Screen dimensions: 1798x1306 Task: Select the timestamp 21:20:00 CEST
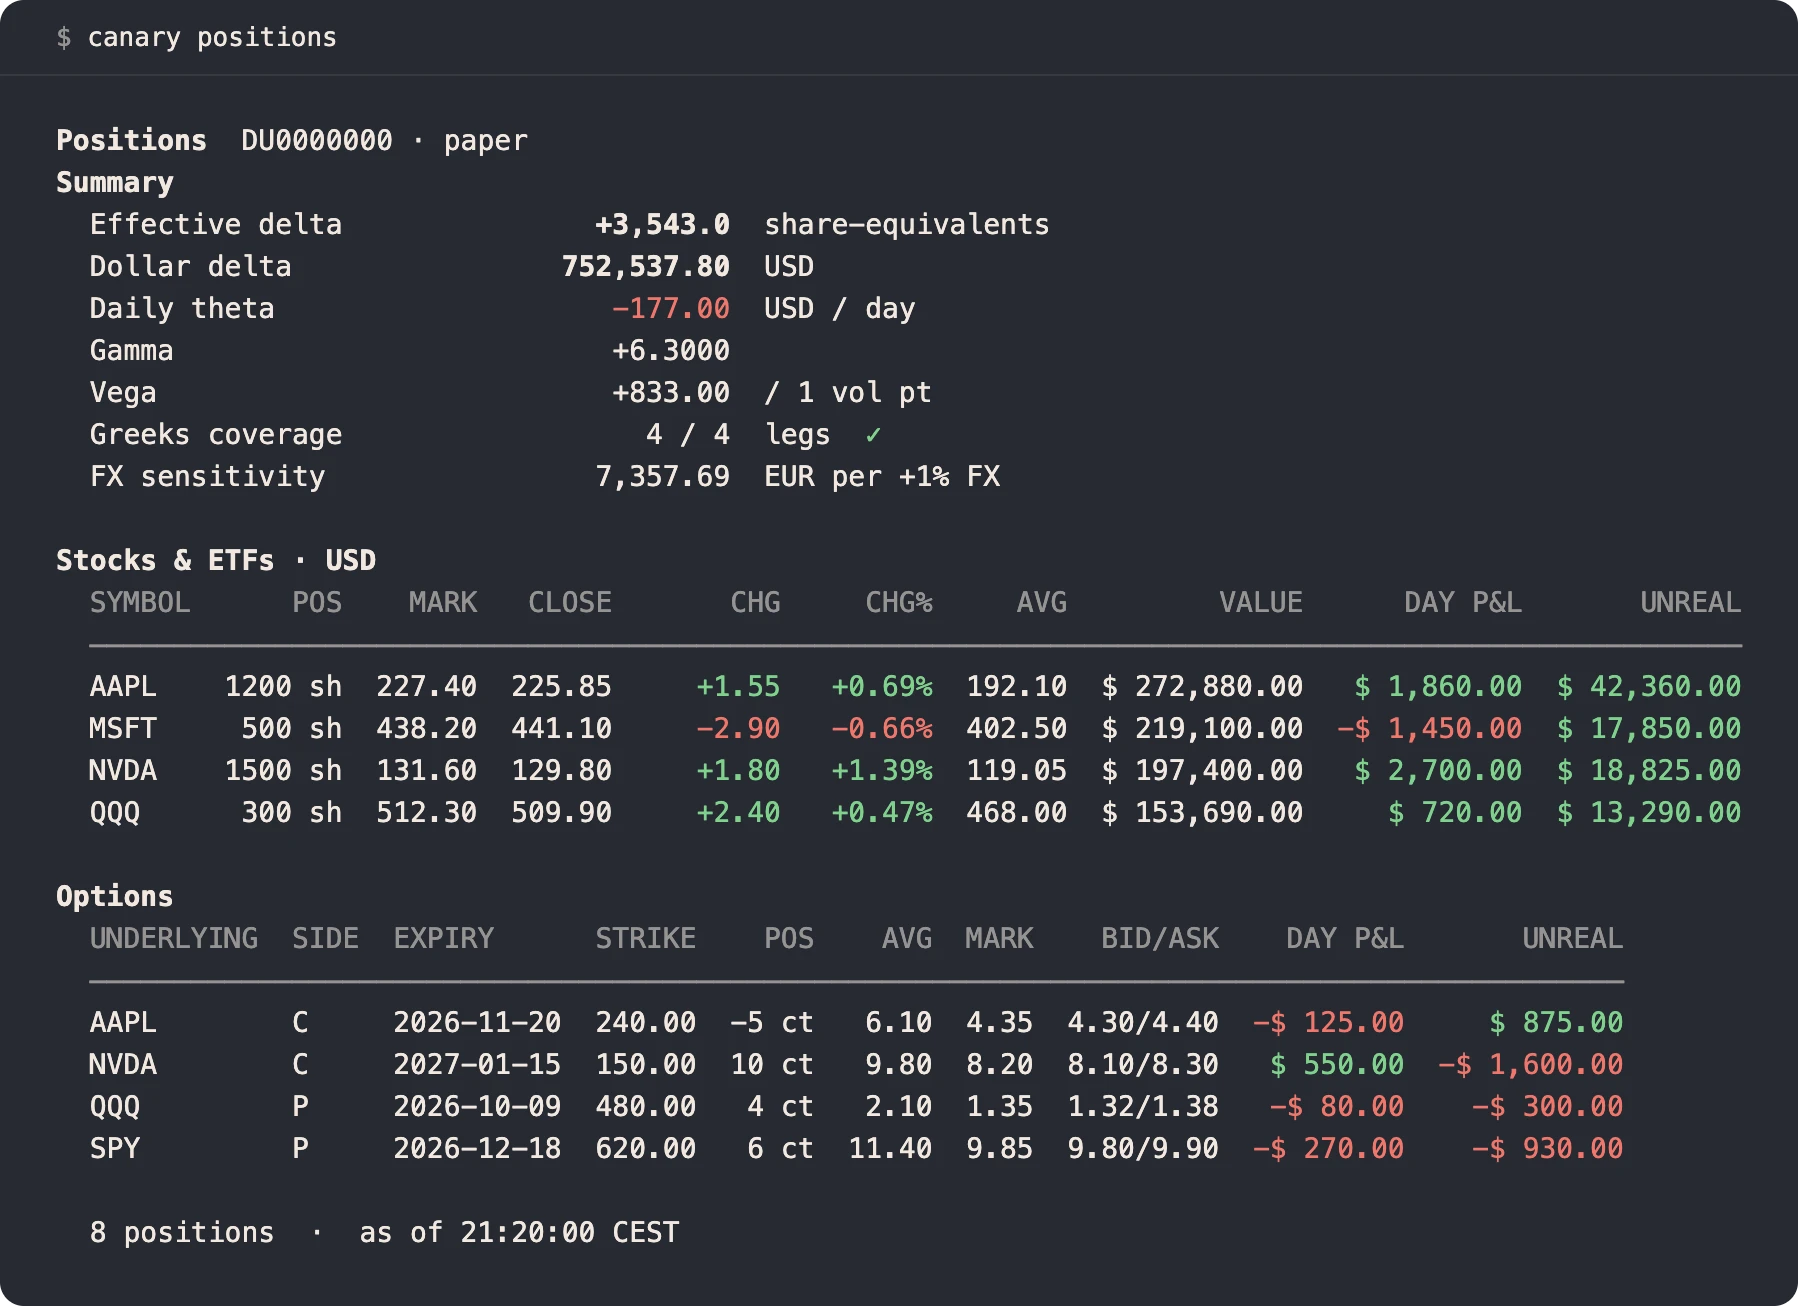(x=570, y=1232)
